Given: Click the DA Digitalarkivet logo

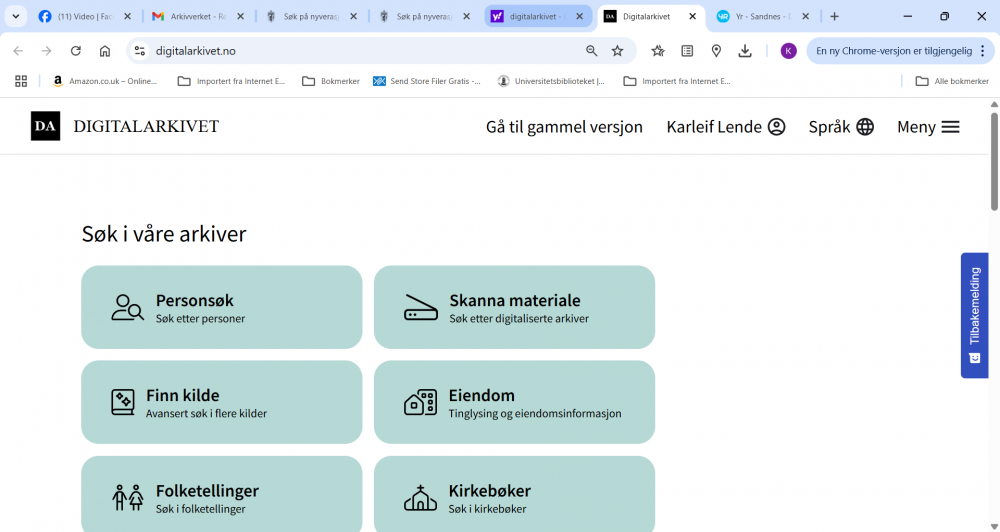Looking at the screenshot, I should coord(45,126).
